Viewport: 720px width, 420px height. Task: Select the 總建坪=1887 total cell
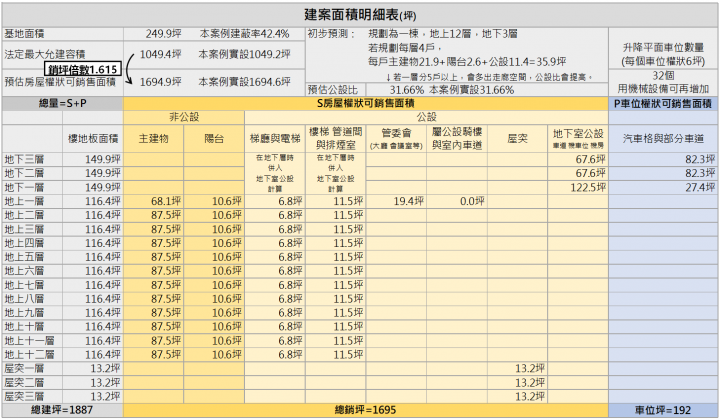click(62, 410)
